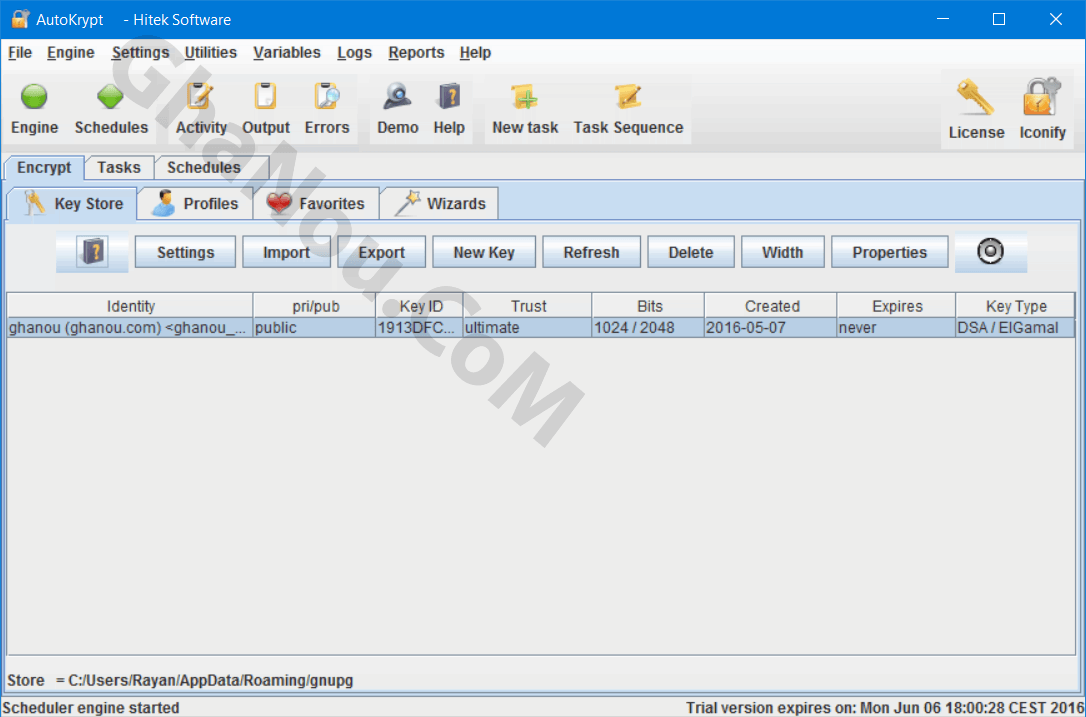
Task: Click the '1024 / 2048' bits cell
Action: pyautogui.click(x=649, y=328)
